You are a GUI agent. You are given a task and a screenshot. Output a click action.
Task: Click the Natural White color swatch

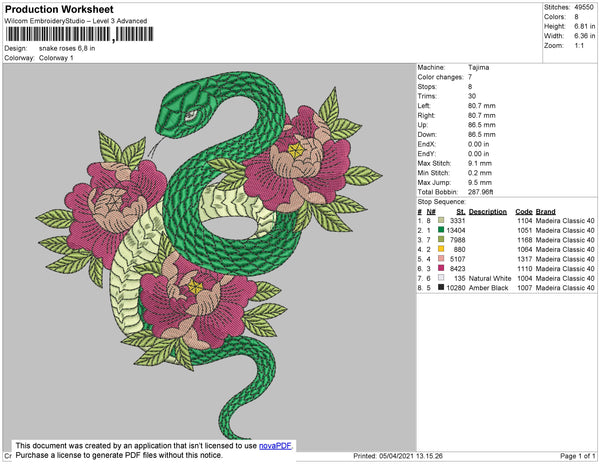point(441,278)
